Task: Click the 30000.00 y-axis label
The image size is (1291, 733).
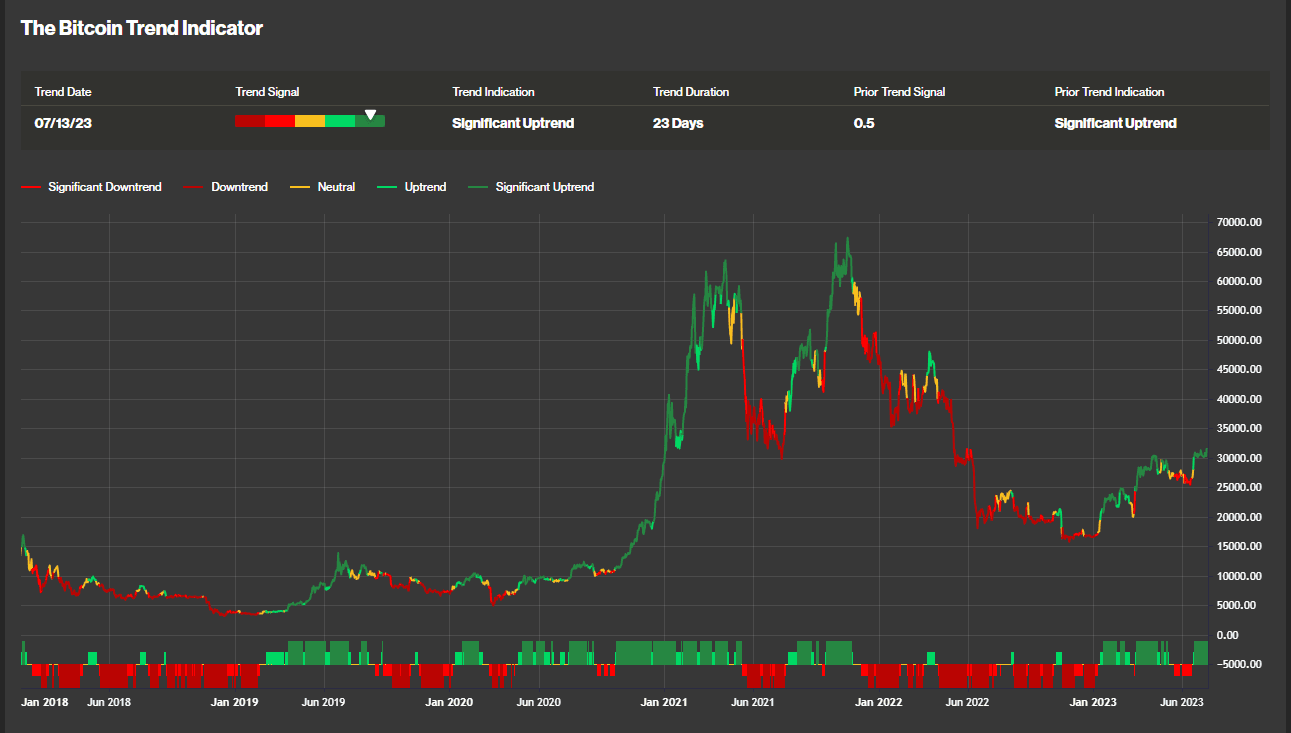Action: [x=1240, y=458]
